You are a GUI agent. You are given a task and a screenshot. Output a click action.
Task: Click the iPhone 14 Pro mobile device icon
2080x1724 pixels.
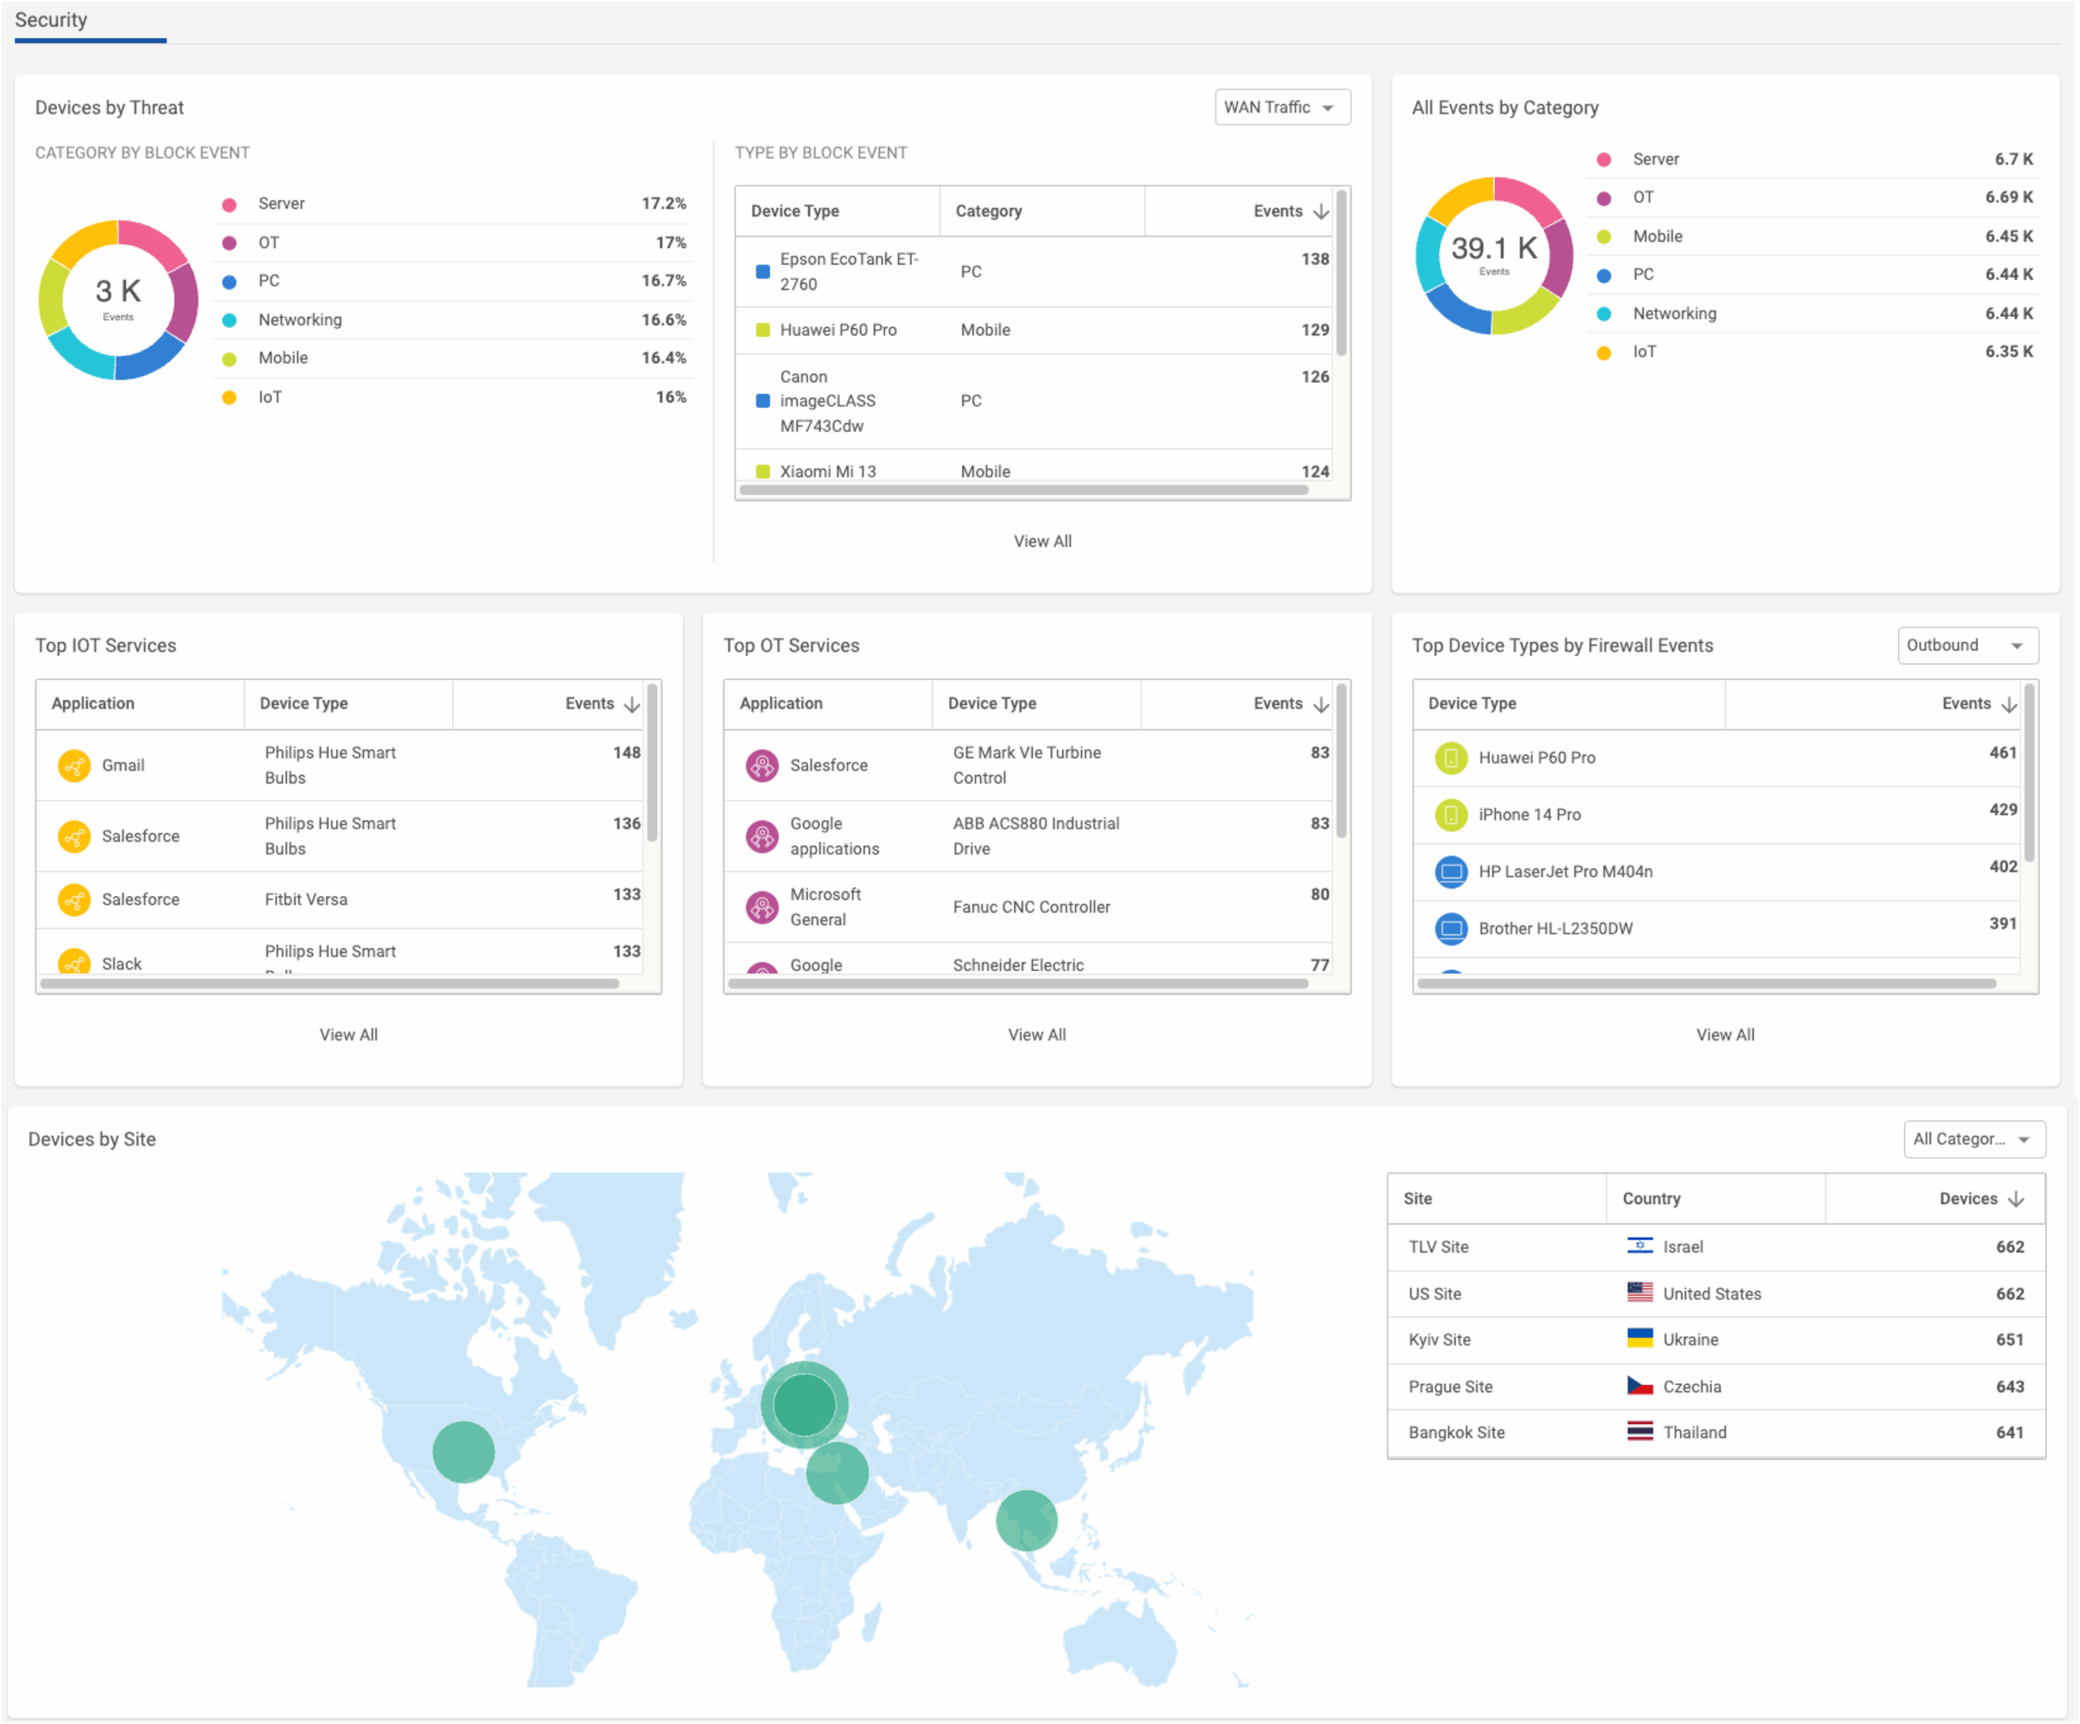point(1451,815)
